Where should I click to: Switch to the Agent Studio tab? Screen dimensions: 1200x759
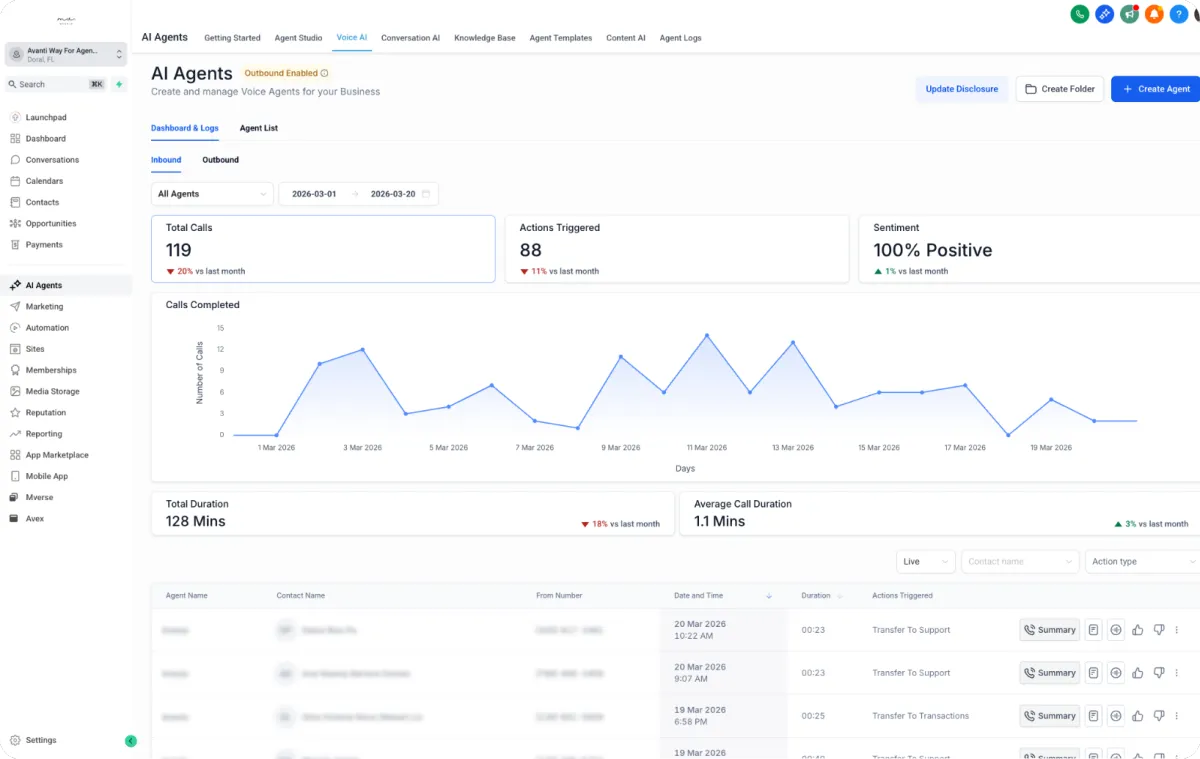(298, 38)
